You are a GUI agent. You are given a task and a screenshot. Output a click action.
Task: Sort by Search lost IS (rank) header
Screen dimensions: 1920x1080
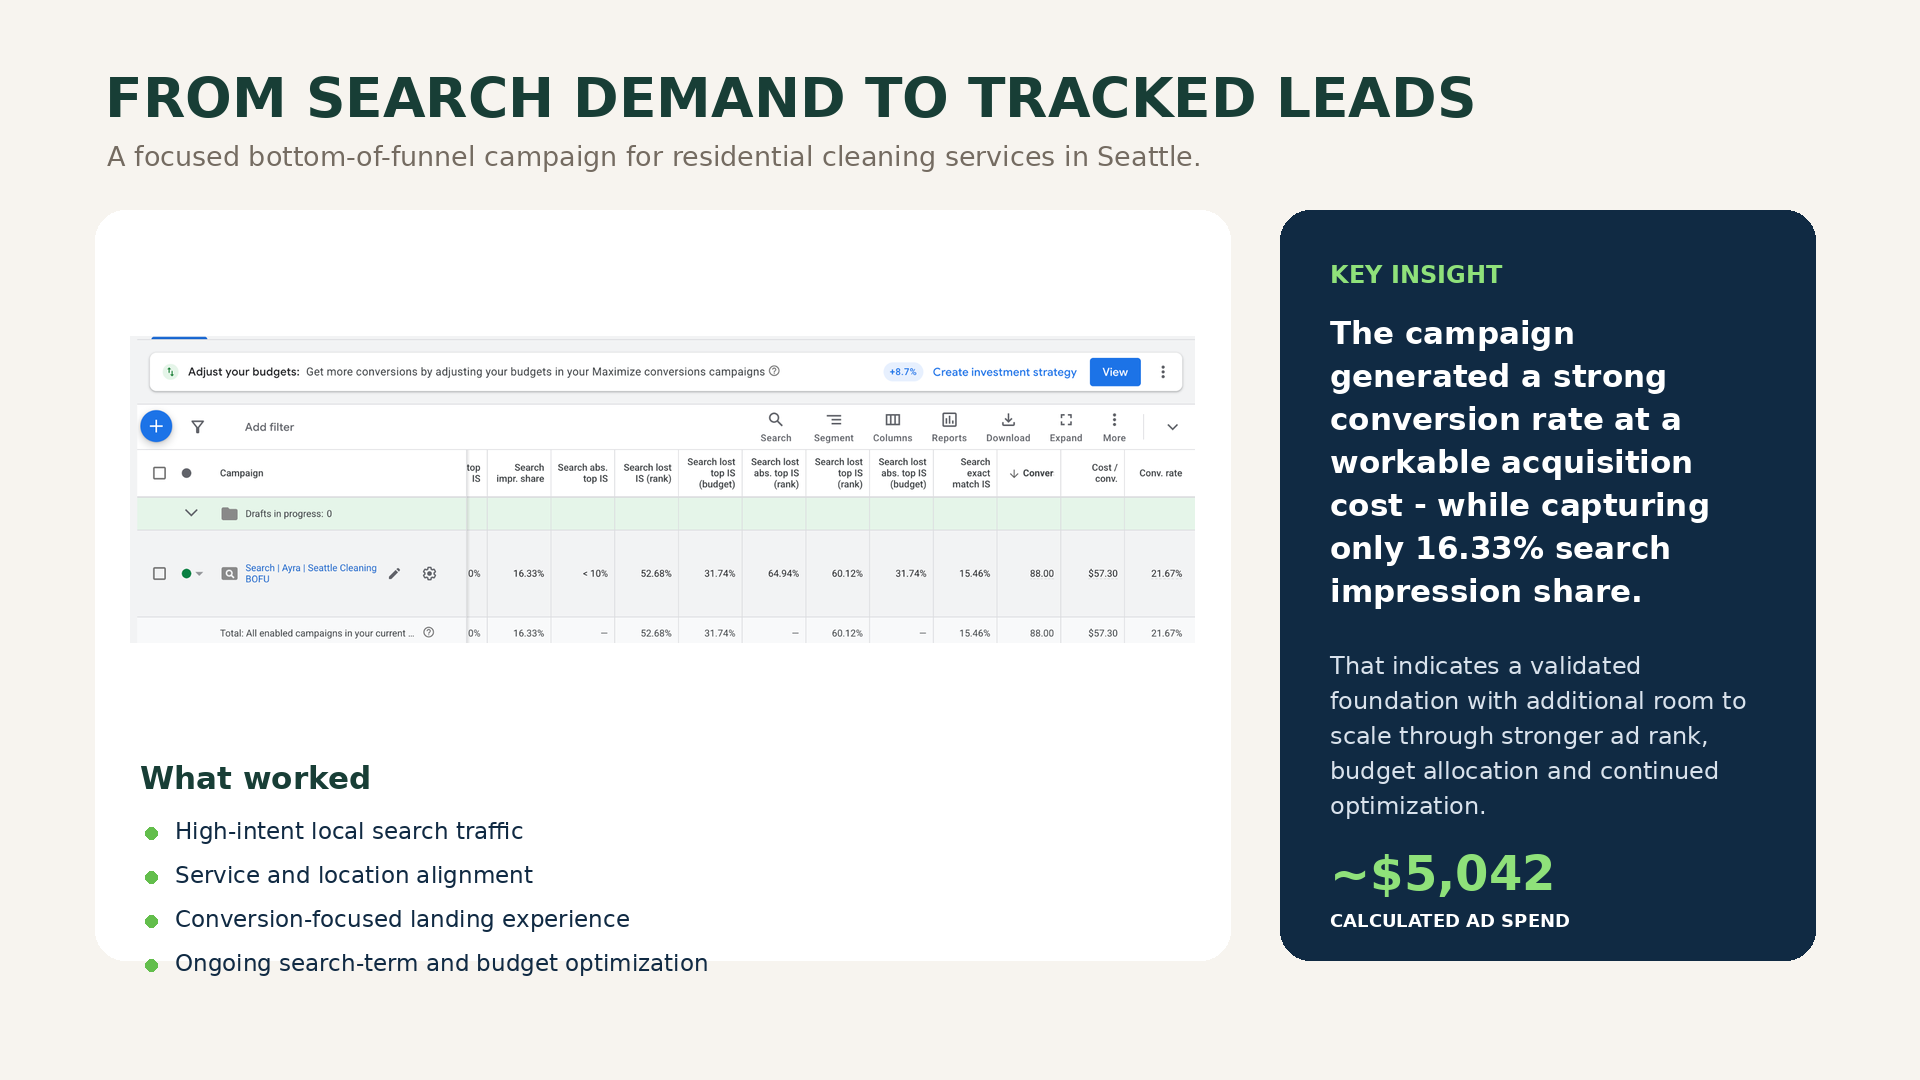click(x=647, y=473)
